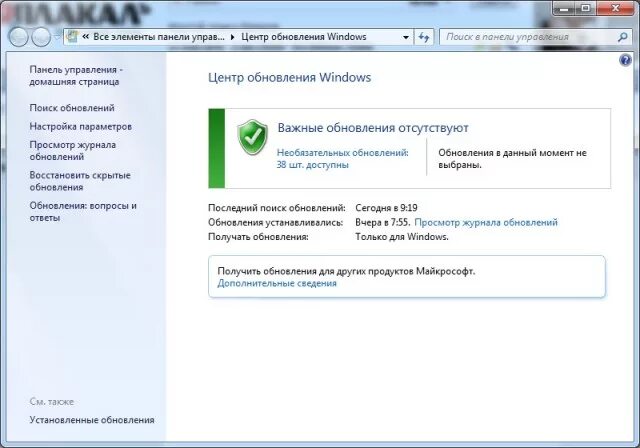Image resolution: width=640 pixels, height=448 pixels.
Task: Minimize the Windows Update window
Action: (x=564, y=8)
